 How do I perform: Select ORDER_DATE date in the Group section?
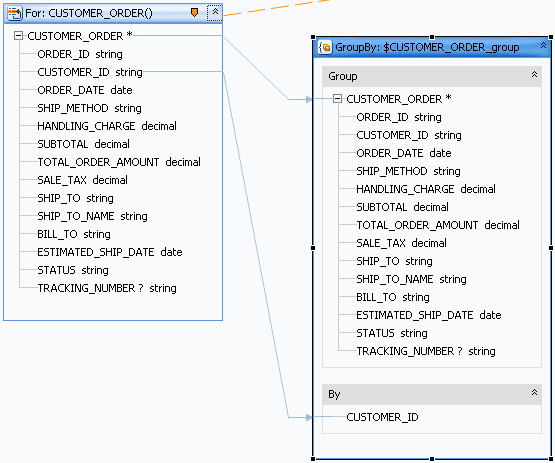[x=404, y=153]
